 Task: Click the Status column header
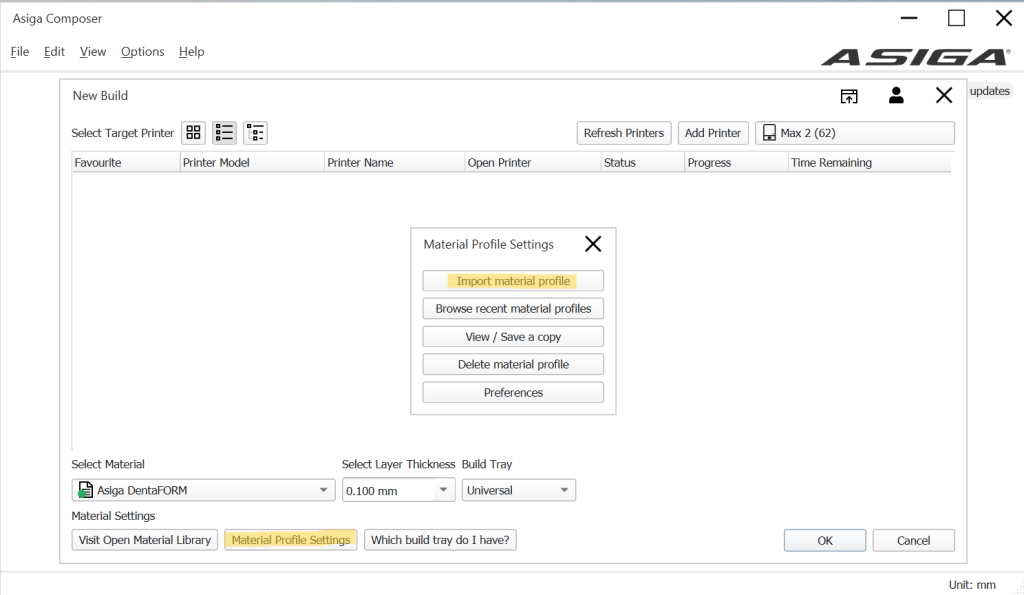pyautogui.click(x=643, y=163)
